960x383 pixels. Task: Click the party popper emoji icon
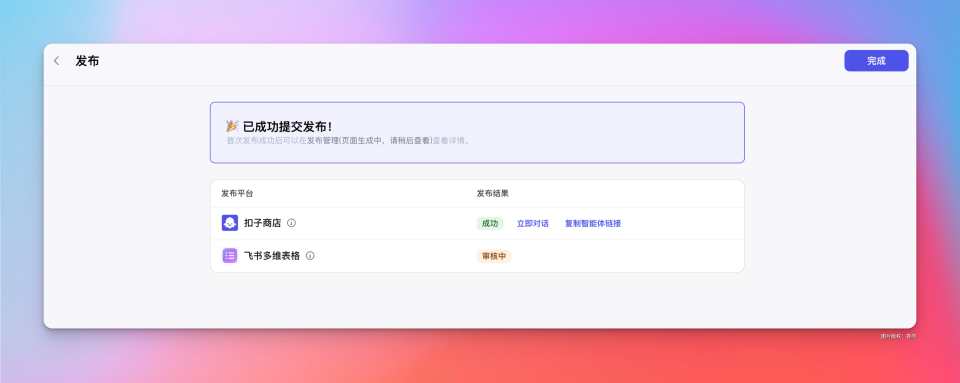pyautogui.click(x=232, y=126)
